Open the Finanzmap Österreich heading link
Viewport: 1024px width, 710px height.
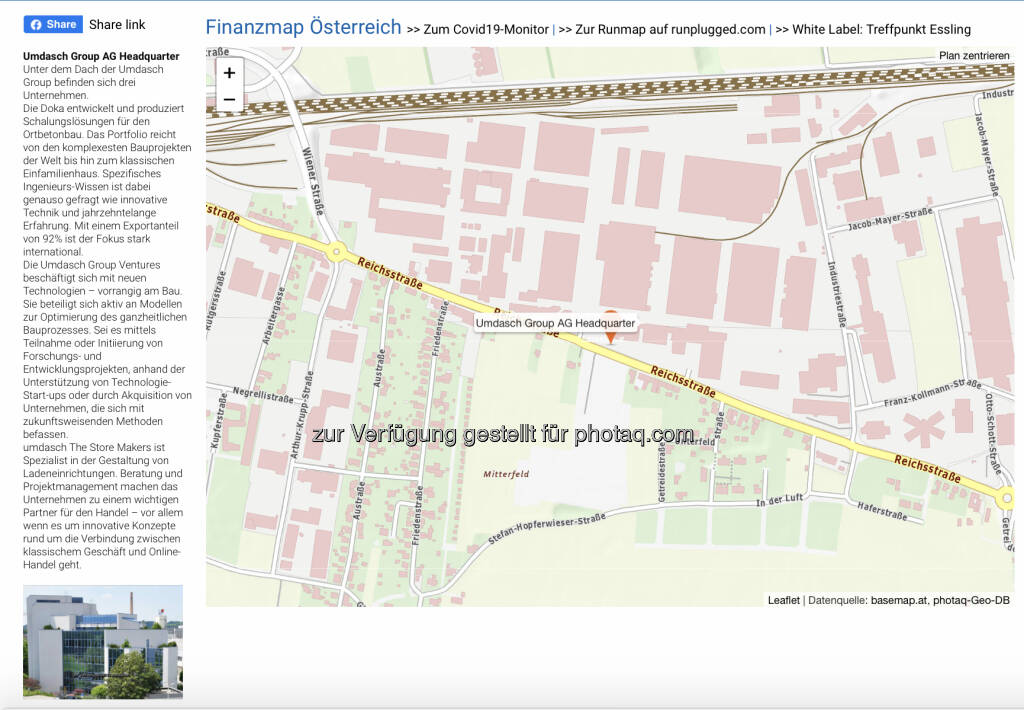pyautogui.click(x=303, y=27)
